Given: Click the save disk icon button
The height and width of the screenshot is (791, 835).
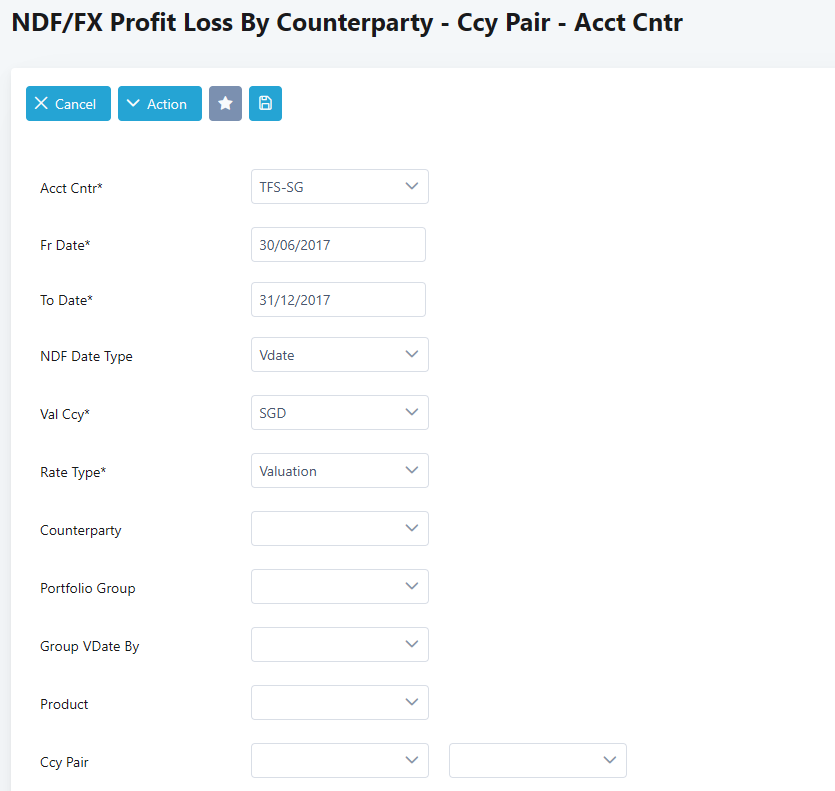Looking at the screenshot, I should tap(265, 104).
